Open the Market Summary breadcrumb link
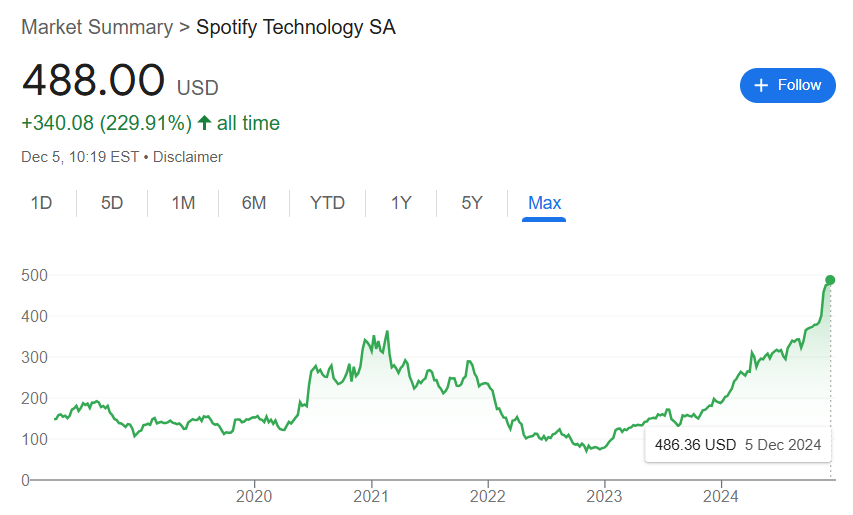Viewport: 853px width, 515px height. [x=97, y=27]
